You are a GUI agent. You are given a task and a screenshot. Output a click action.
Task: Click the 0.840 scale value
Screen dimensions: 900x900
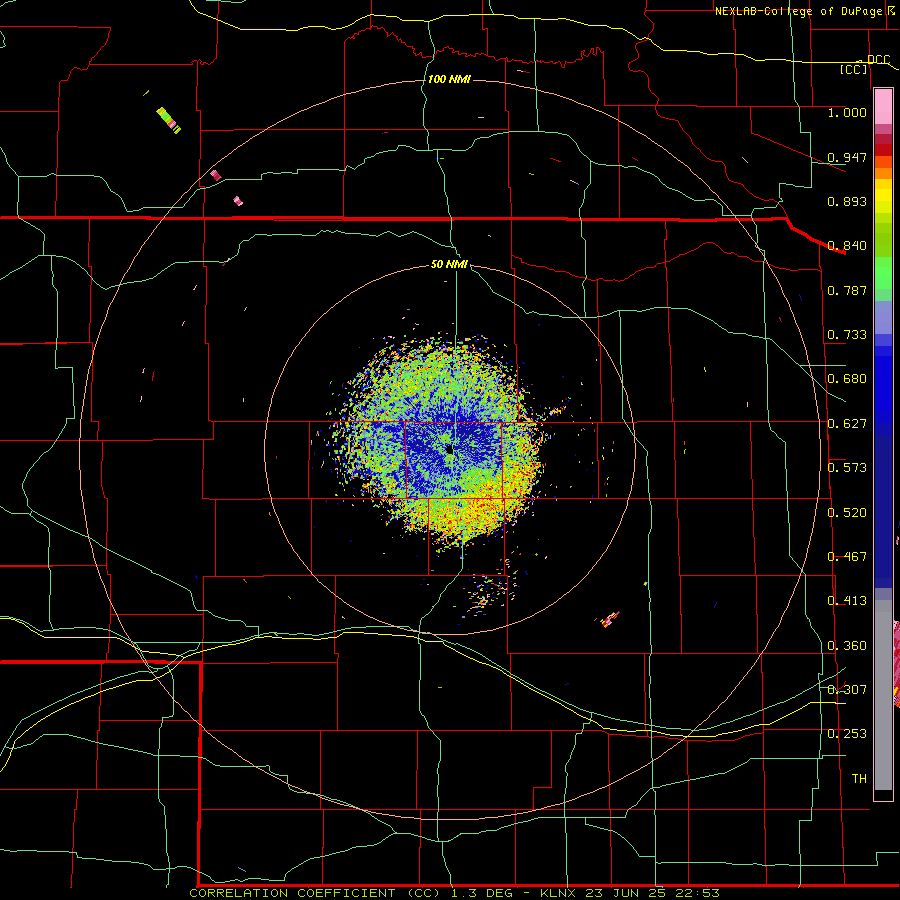click(x=847, y=246)
